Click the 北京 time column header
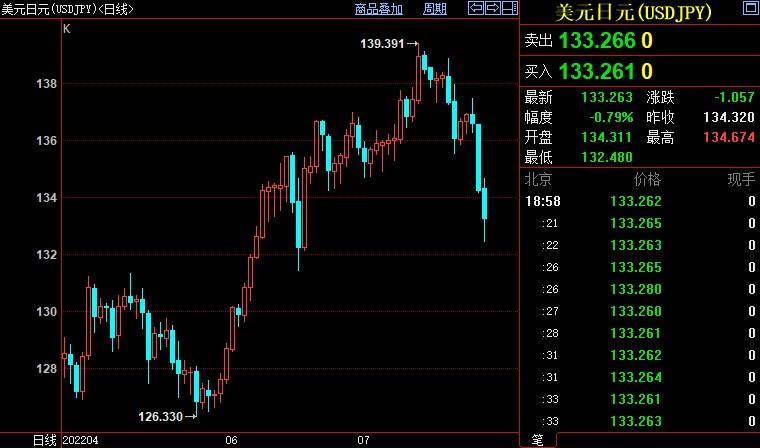This screenshot has width=760, height=448. pyautogui.click(x=539, y=180)
